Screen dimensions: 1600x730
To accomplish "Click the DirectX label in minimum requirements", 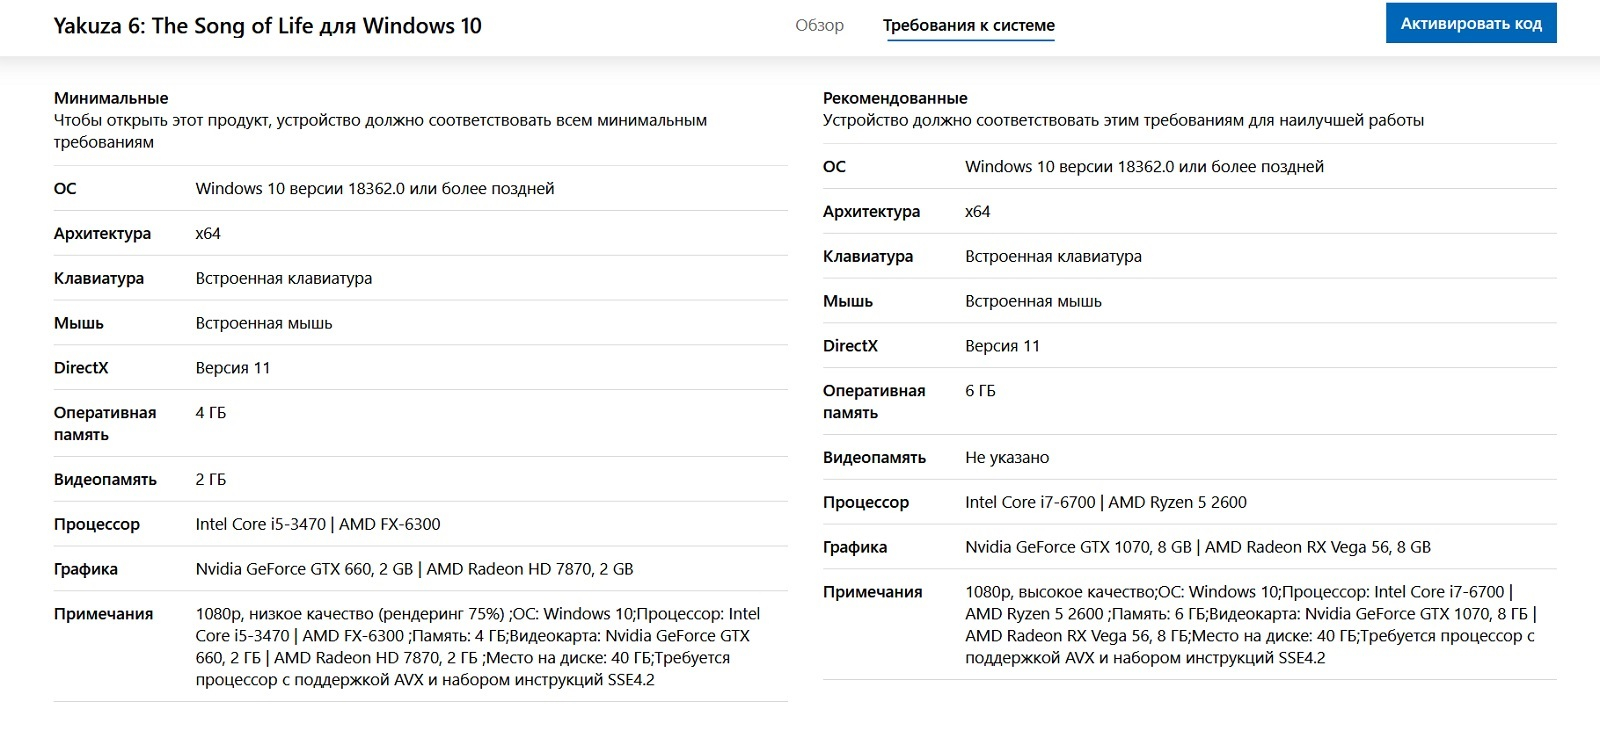I will 81,368.
